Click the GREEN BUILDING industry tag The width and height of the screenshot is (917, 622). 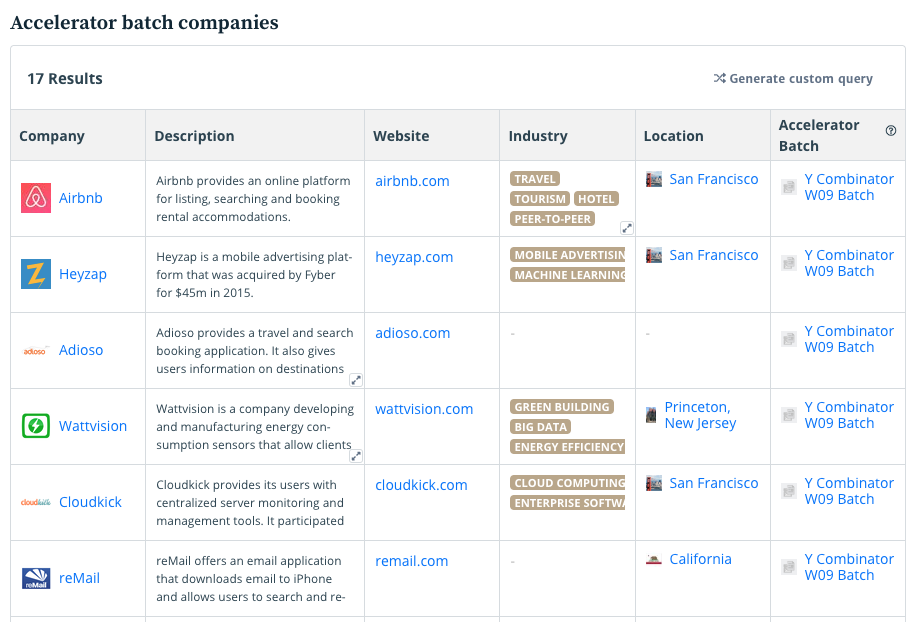click(x=561, y=407)
